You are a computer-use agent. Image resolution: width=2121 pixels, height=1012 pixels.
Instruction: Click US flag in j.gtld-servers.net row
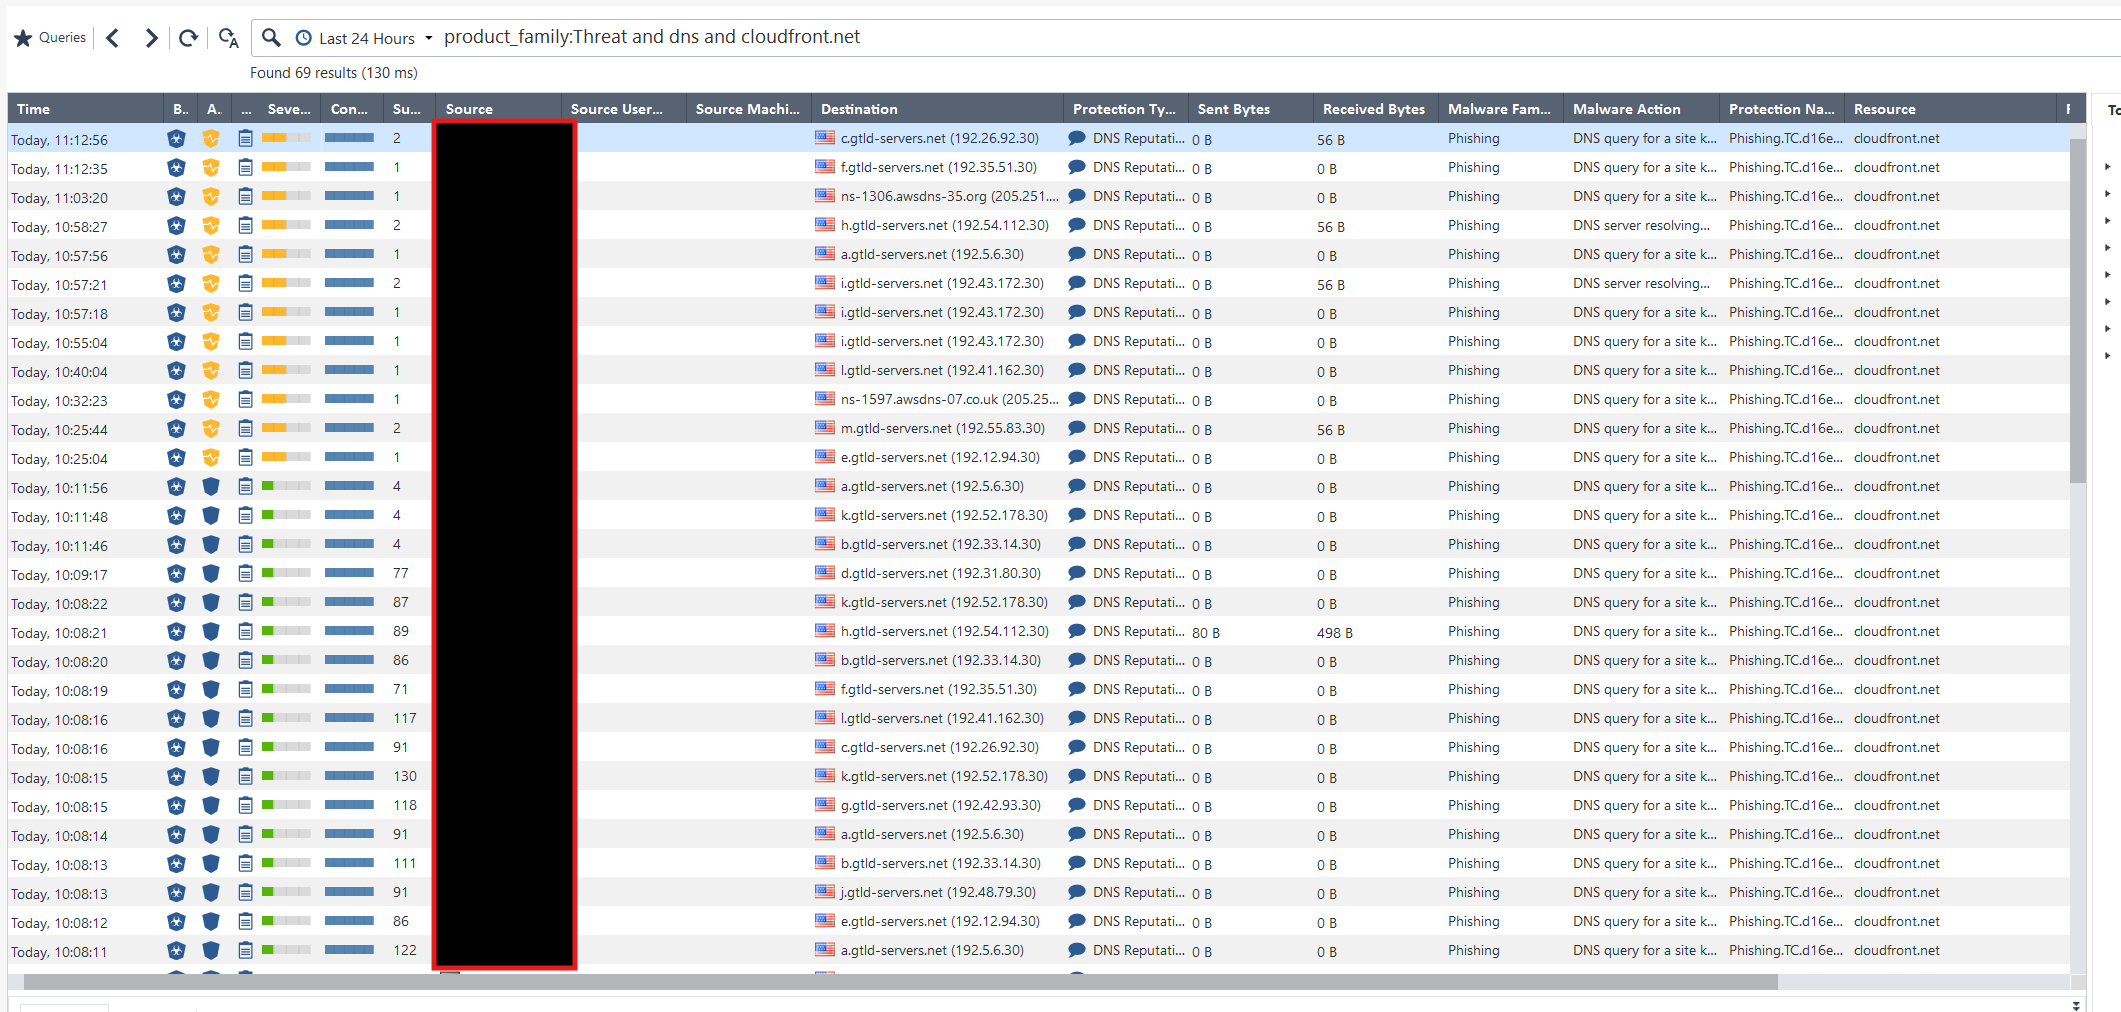point(824,892)
